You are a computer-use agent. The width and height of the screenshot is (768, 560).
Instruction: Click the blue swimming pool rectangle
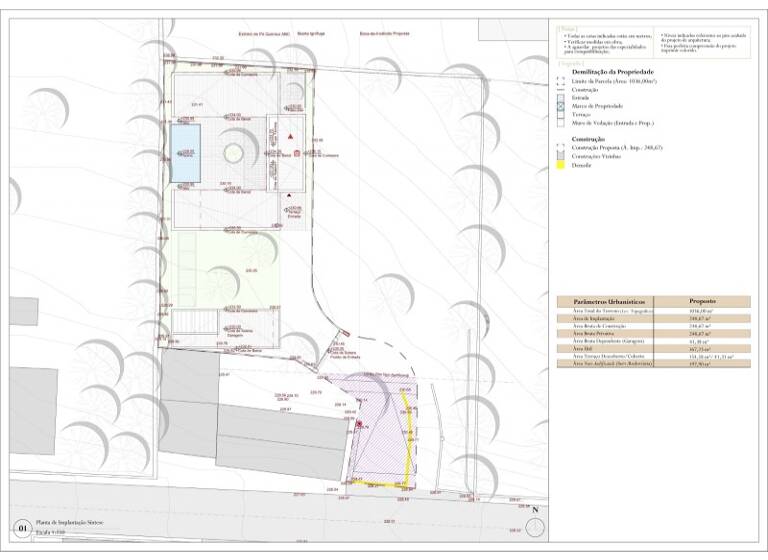click(183, 152)
